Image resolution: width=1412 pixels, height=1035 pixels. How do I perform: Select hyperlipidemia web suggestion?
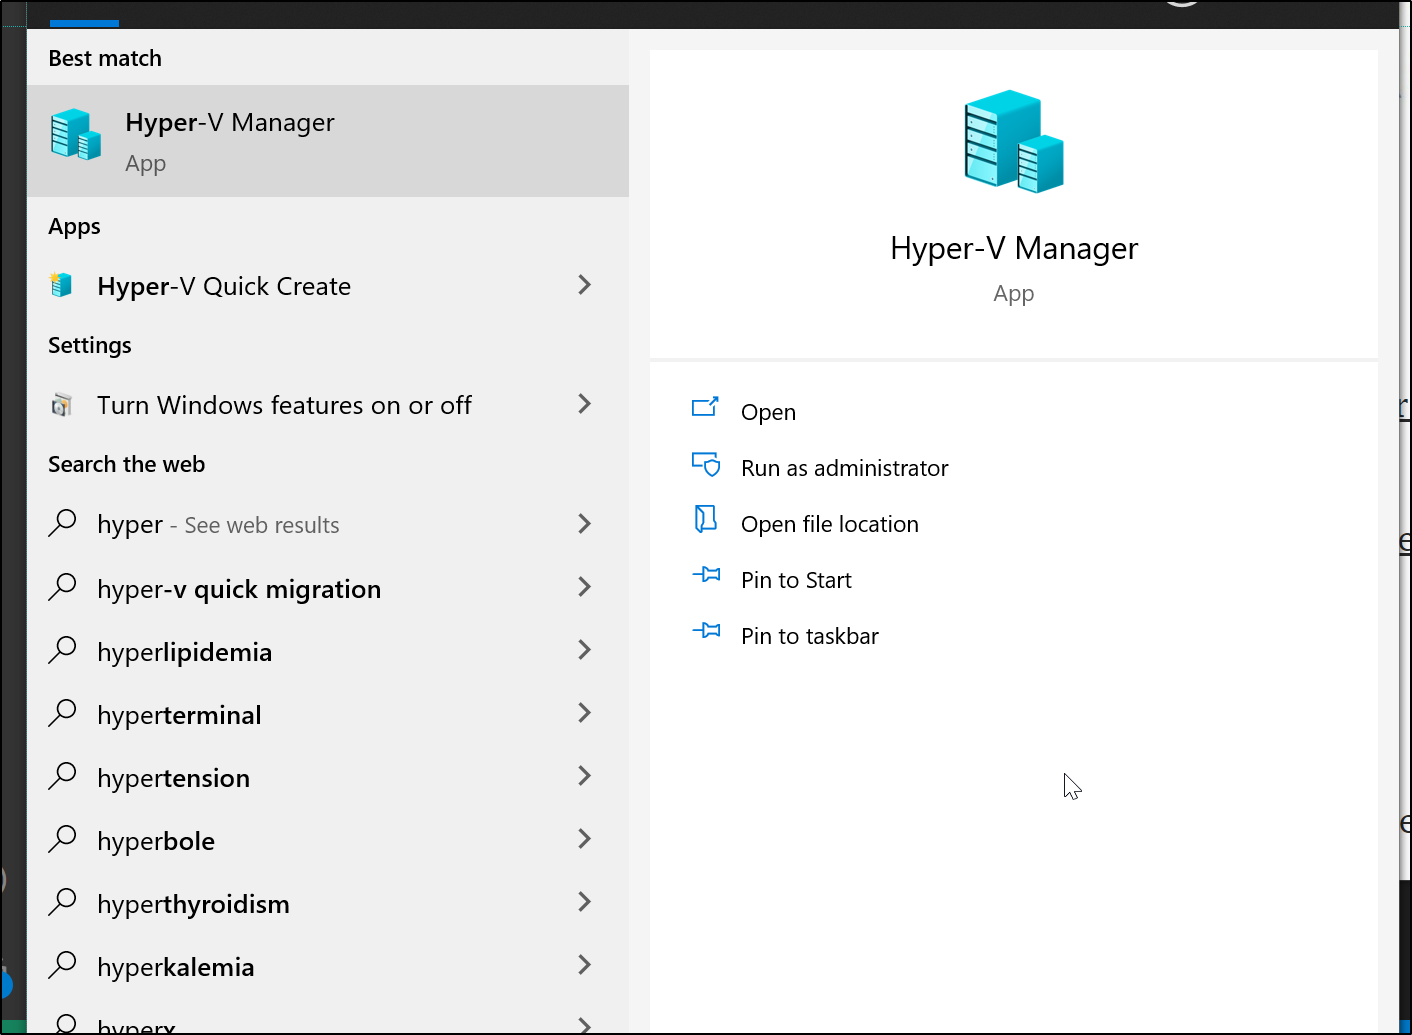(x=328, y=651)
